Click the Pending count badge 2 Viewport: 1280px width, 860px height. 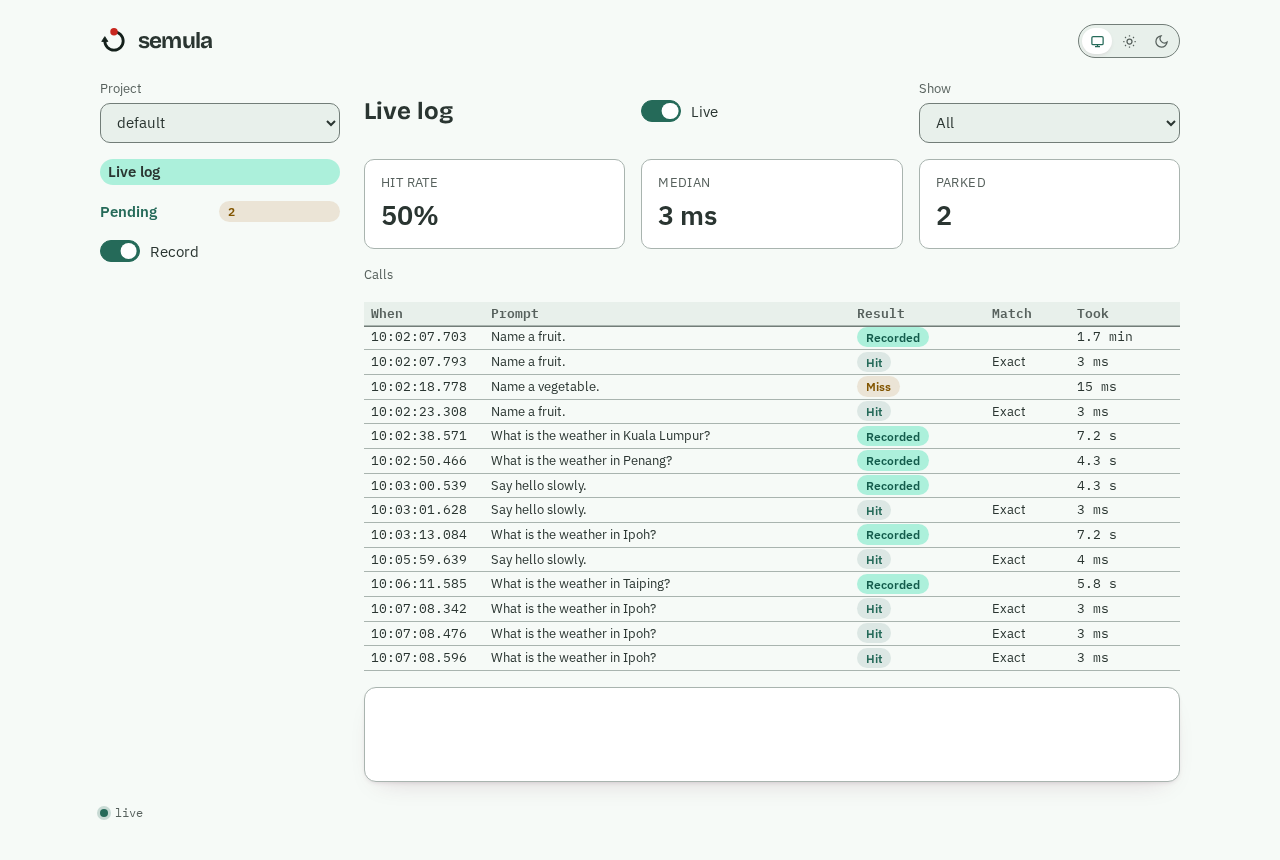[279, 212]
